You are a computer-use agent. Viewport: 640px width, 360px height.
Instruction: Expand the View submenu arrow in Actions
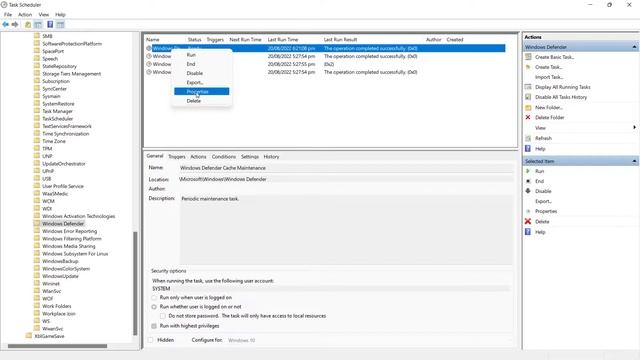pos(634,128)
